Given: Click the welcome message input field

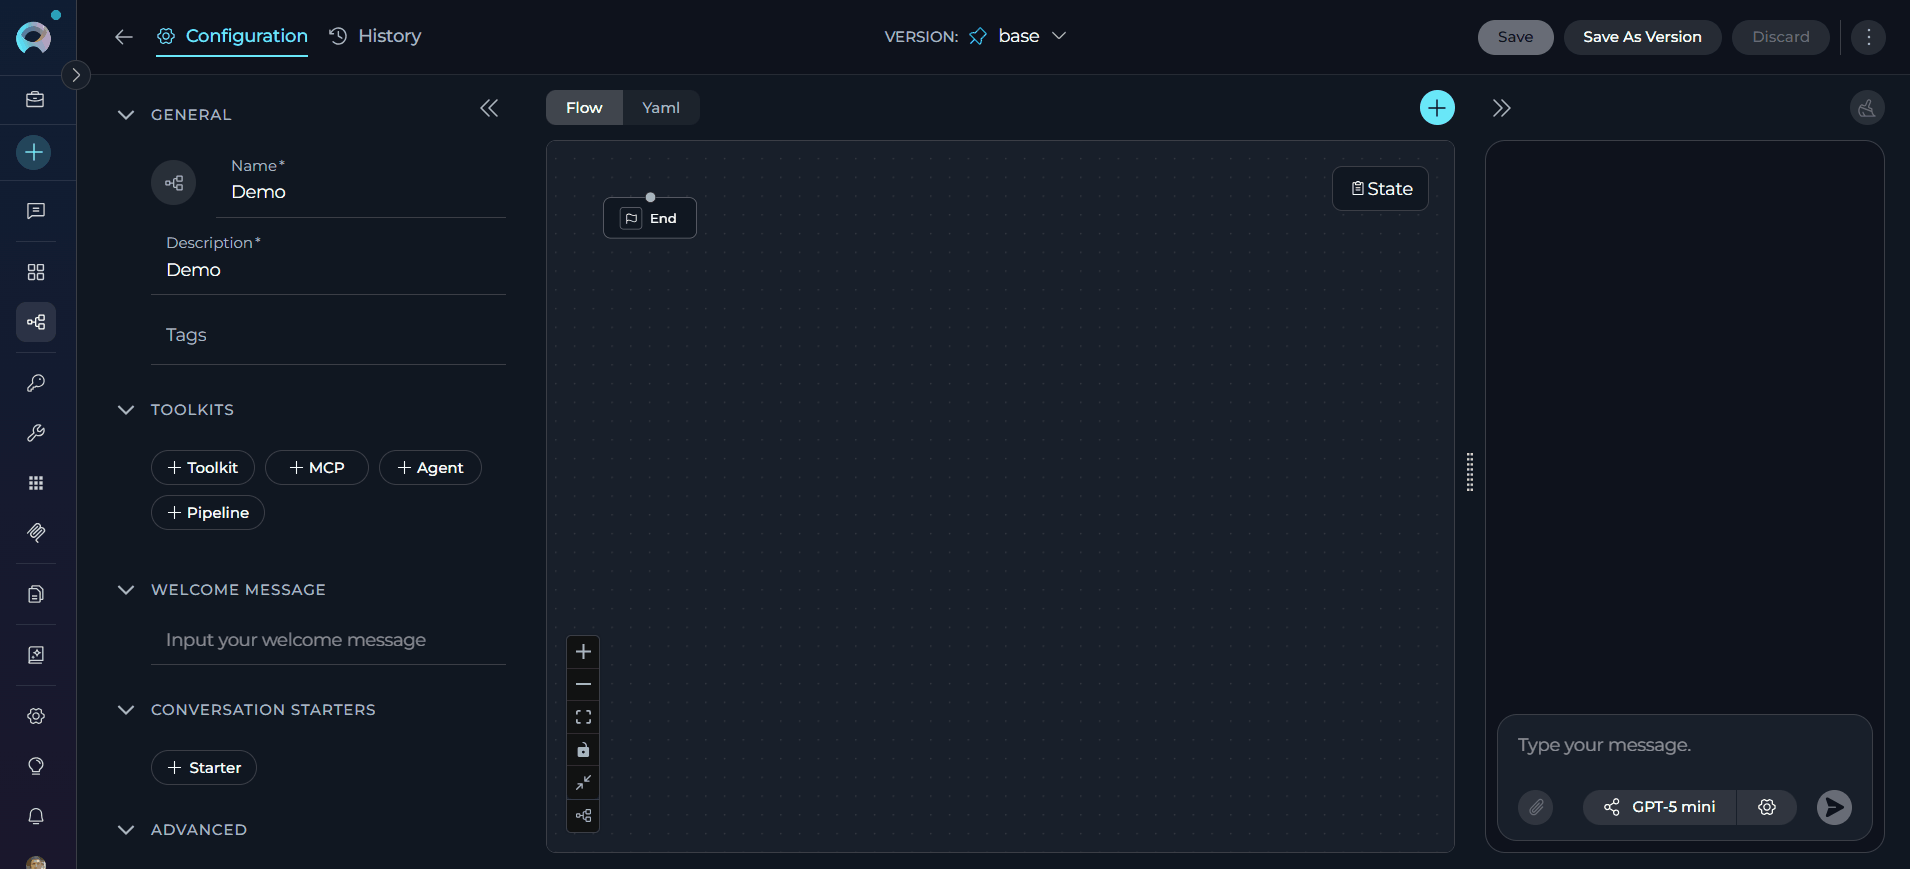Looking at the screenshot, I should (330, 640).
